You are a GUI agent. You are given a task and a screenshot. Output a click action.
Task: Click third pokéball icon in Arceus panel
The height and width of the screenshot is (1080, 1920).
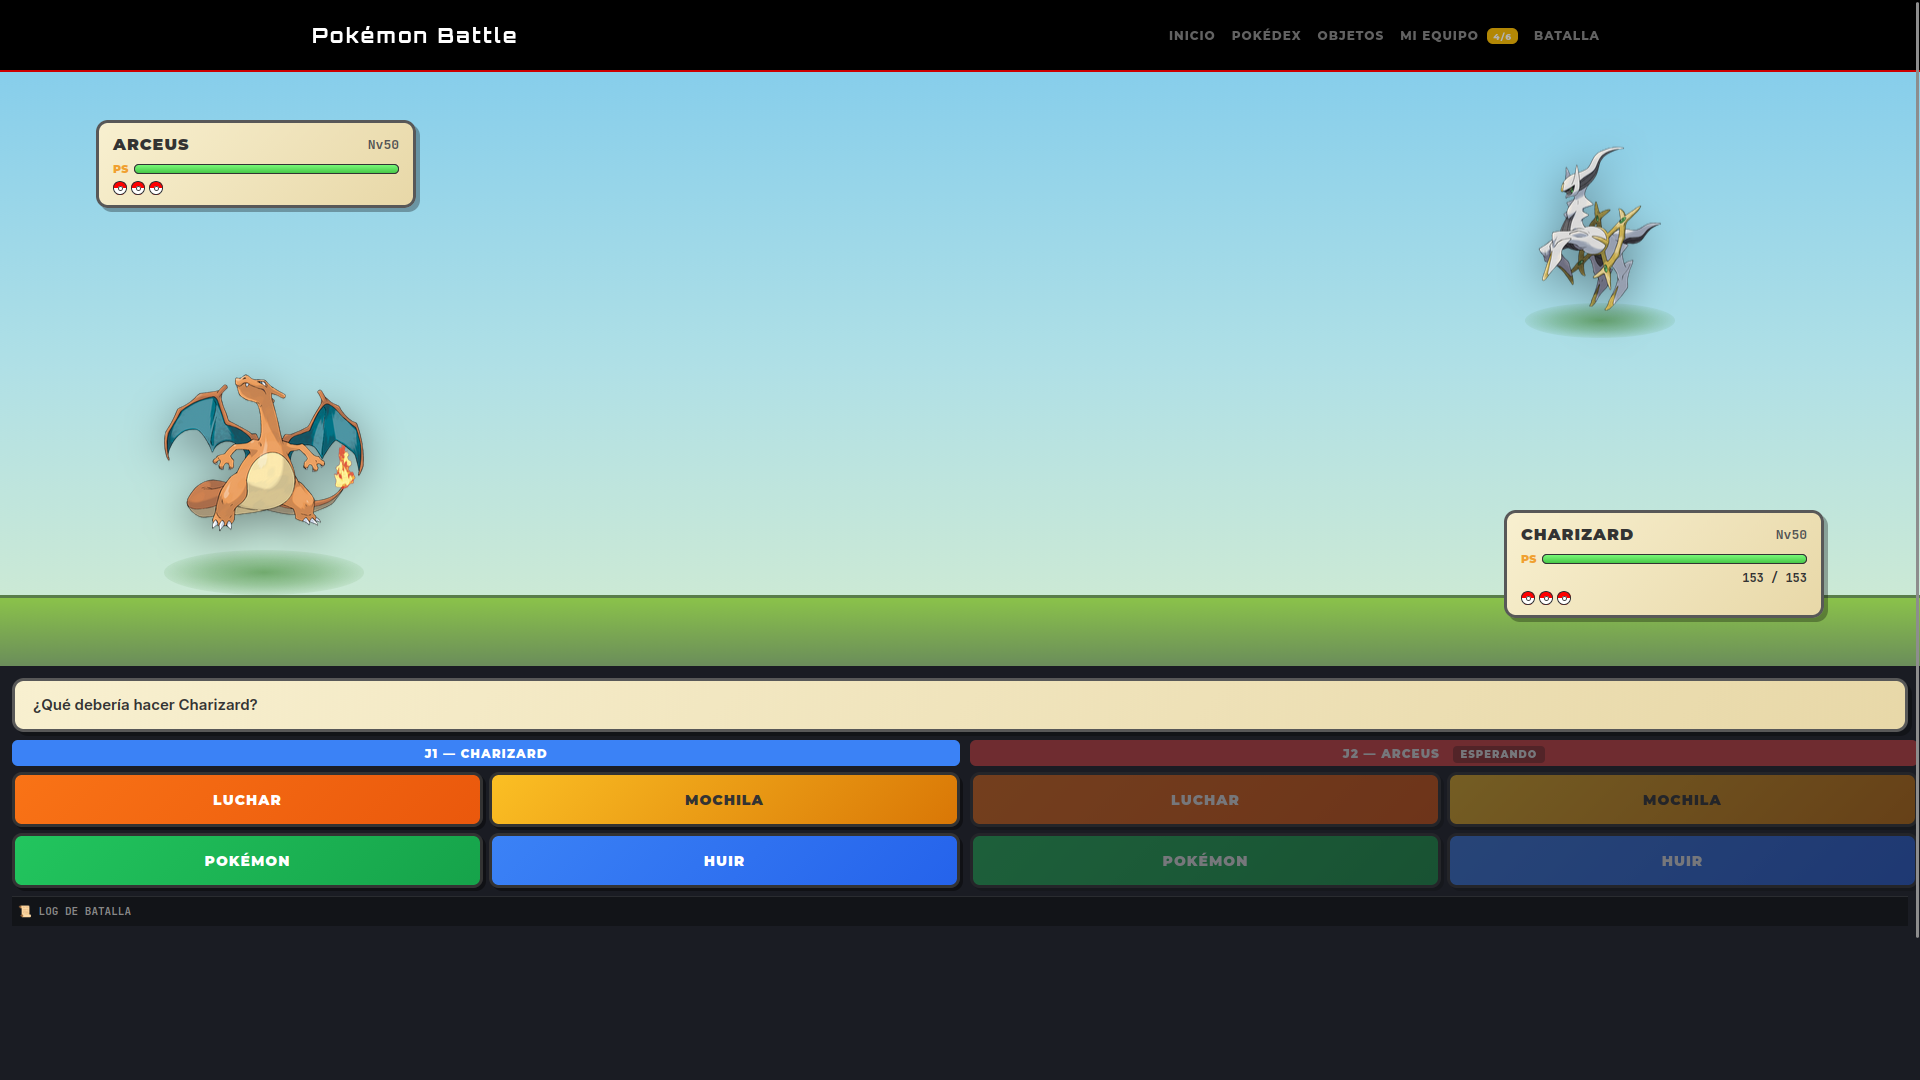tap(156, 188)
